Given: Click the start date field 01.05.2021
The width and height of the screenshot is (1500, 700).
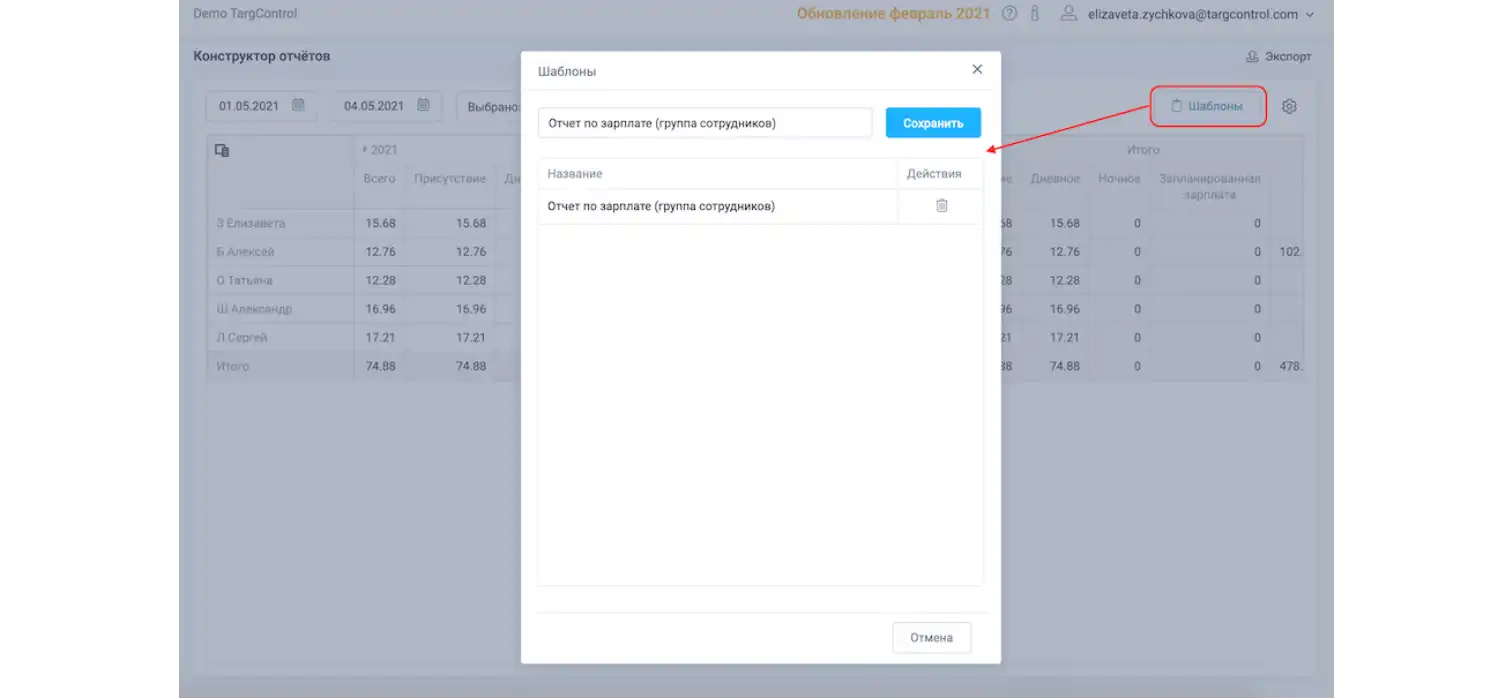Looking at the screenshot, I should coord(262,106).
